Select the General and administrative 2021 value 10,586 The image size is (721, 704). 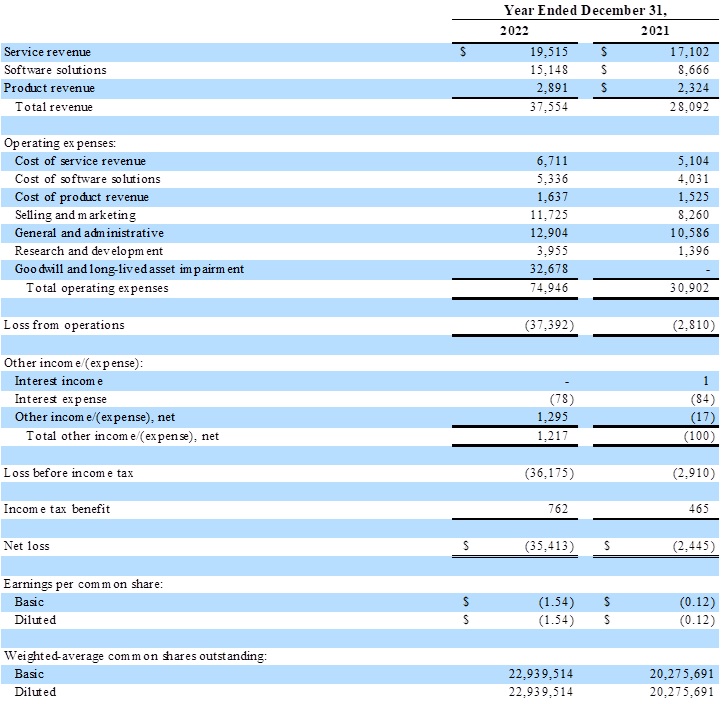tap(689, 233)
